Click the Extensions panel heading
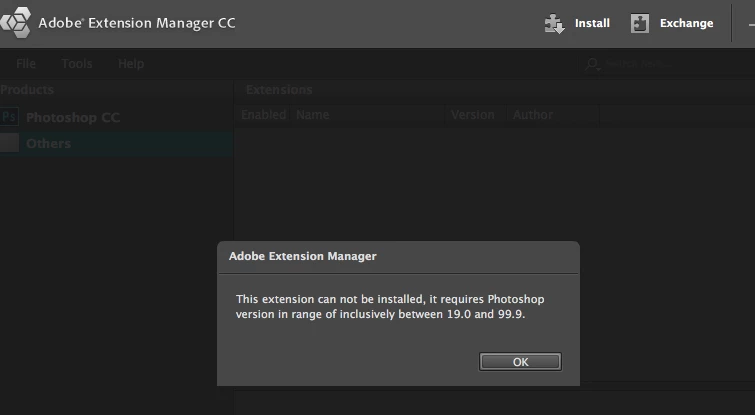This screenshot has height=415, width=755. [x=279, y=90]
